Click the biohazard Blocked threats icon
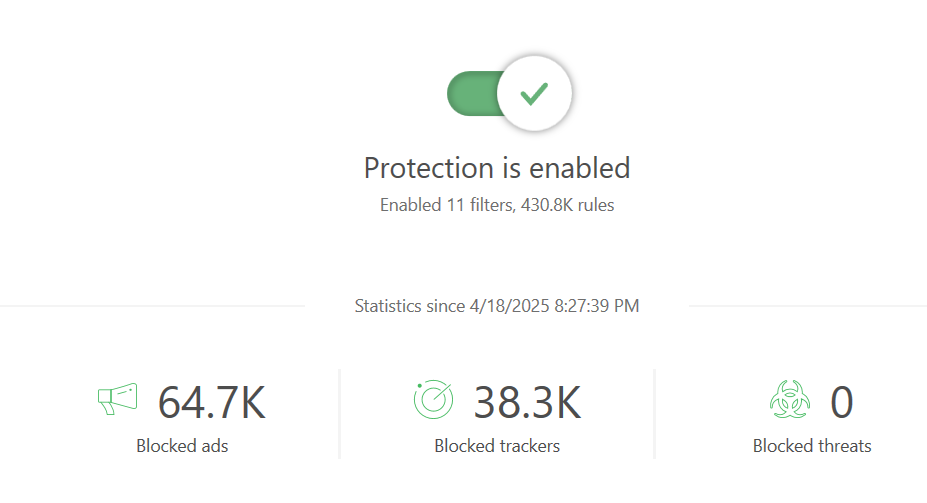 pos(788,401)
